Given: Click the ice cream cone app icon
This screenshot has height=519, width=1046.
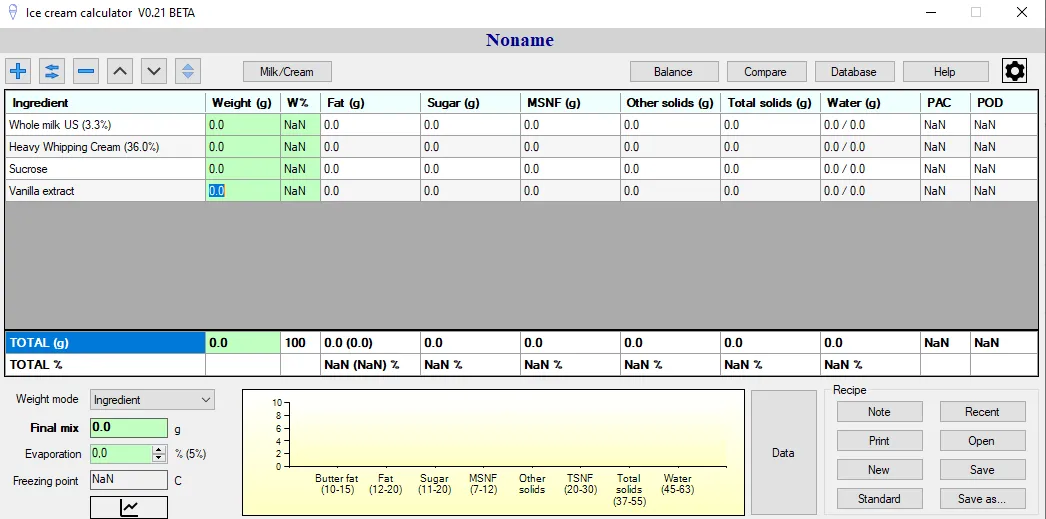Looking at the screenshot, I should point(12,12).
